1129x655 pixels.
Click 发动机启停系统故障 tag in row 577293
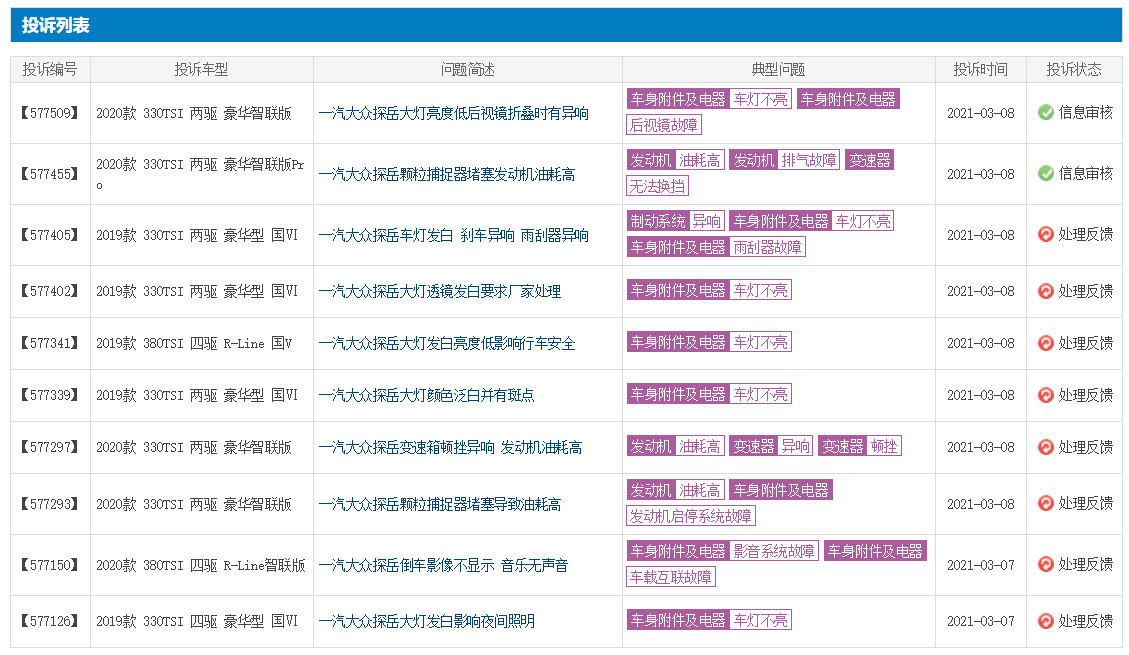tap(691, 516)
